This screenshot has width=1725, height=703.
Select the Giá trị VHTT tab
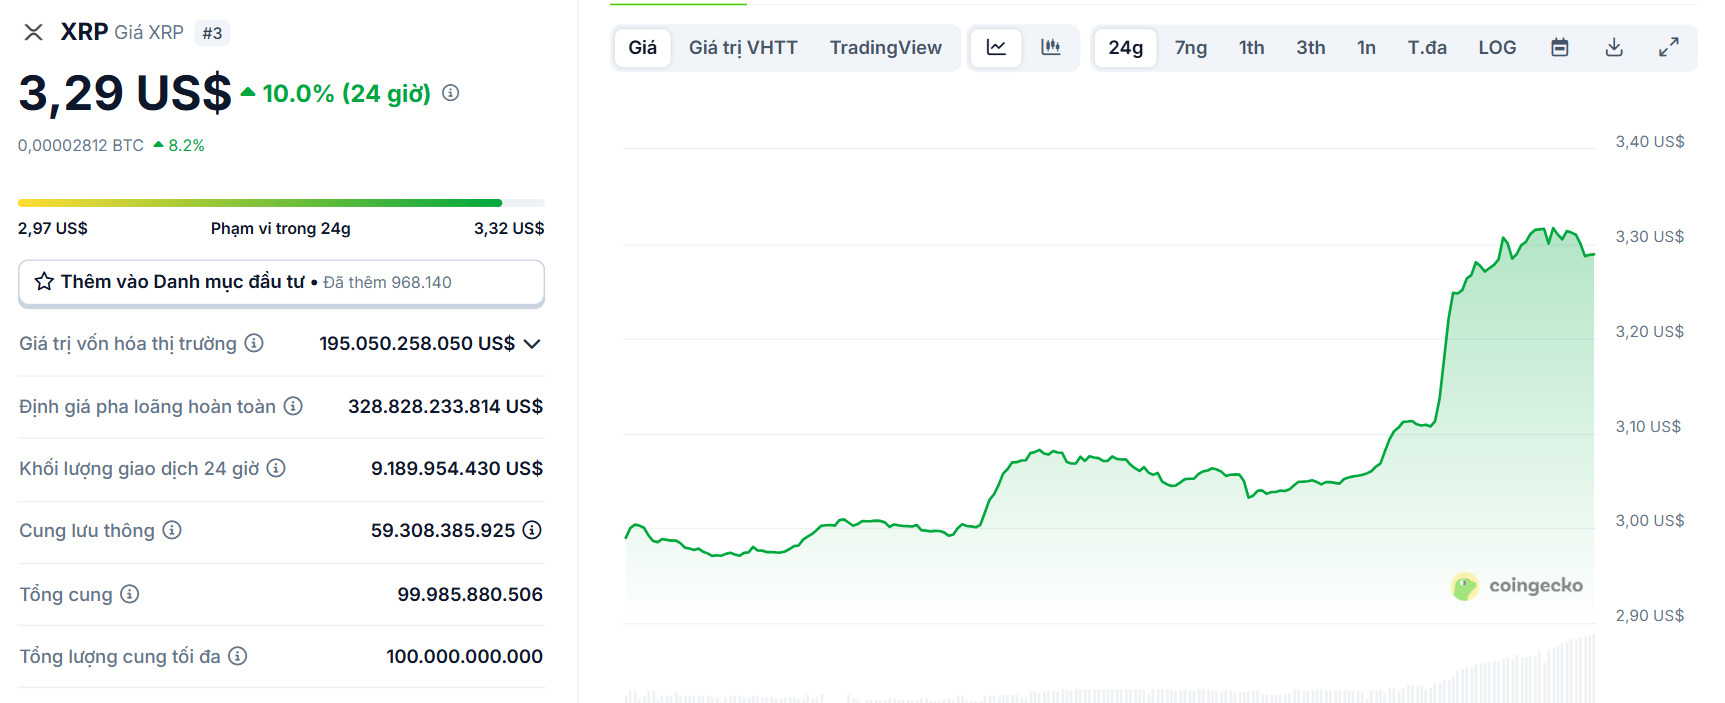pyautogui.click(x=743, y=47)
